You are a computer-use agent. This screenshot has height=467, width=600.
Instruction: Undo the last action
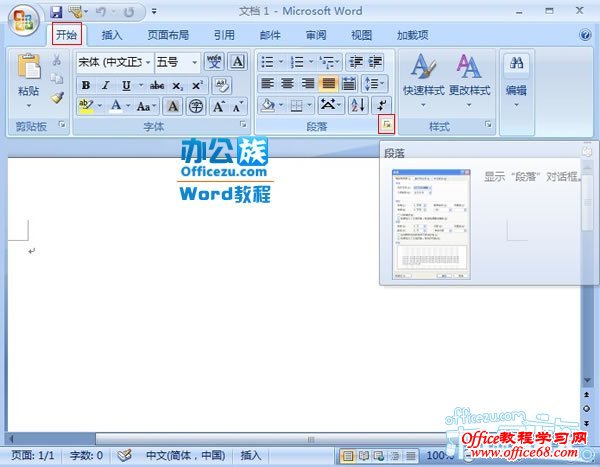click(101, 12)
